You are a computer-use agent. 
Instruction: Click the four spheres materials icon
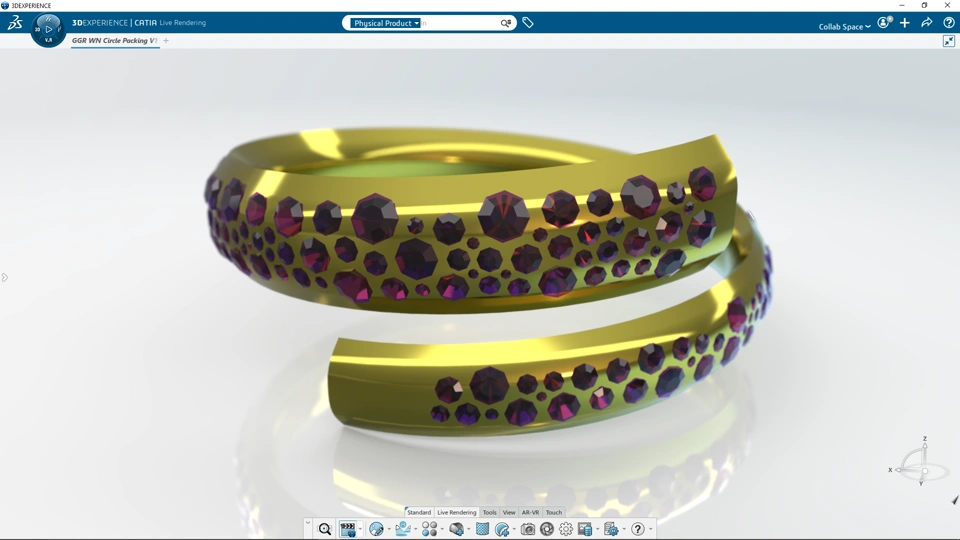[x=430, y=529]
